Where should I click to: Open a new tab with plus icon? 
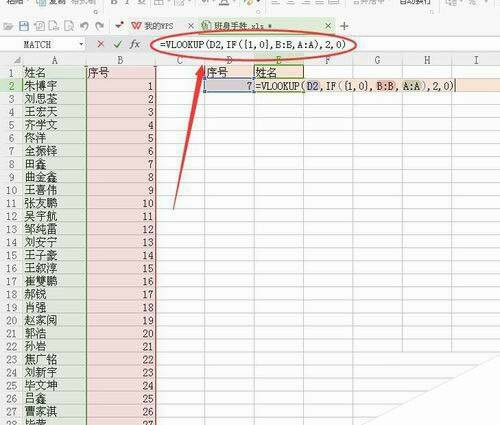pyautogui.click(x=344, y=26)
